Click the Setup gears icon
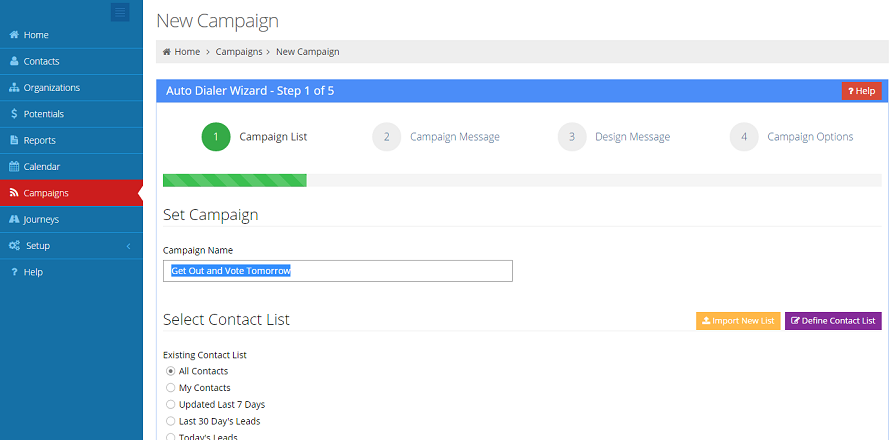 pos(15,245)
